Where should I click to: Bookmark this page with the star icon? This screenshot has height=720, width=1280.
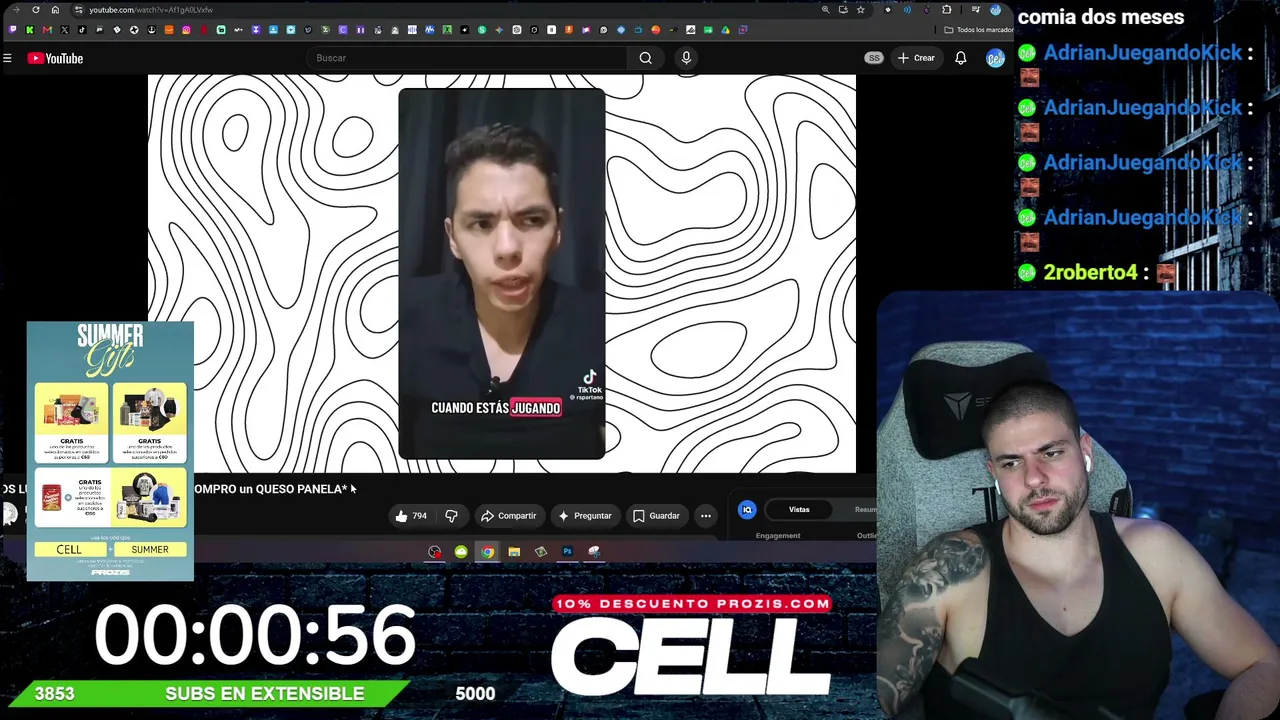click(860, 10)
